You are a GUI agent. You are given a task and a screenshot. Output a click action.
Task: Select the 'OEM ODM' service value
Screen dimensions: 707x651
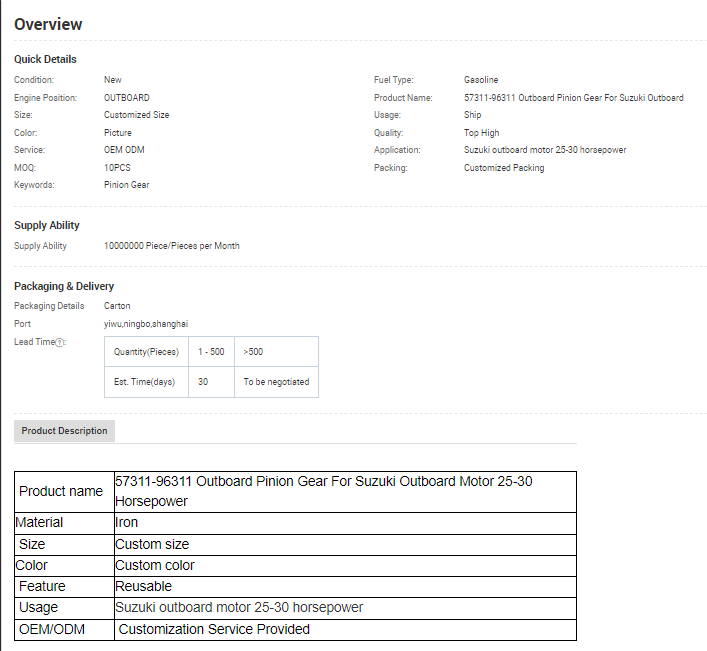click(x=124, y=150)
